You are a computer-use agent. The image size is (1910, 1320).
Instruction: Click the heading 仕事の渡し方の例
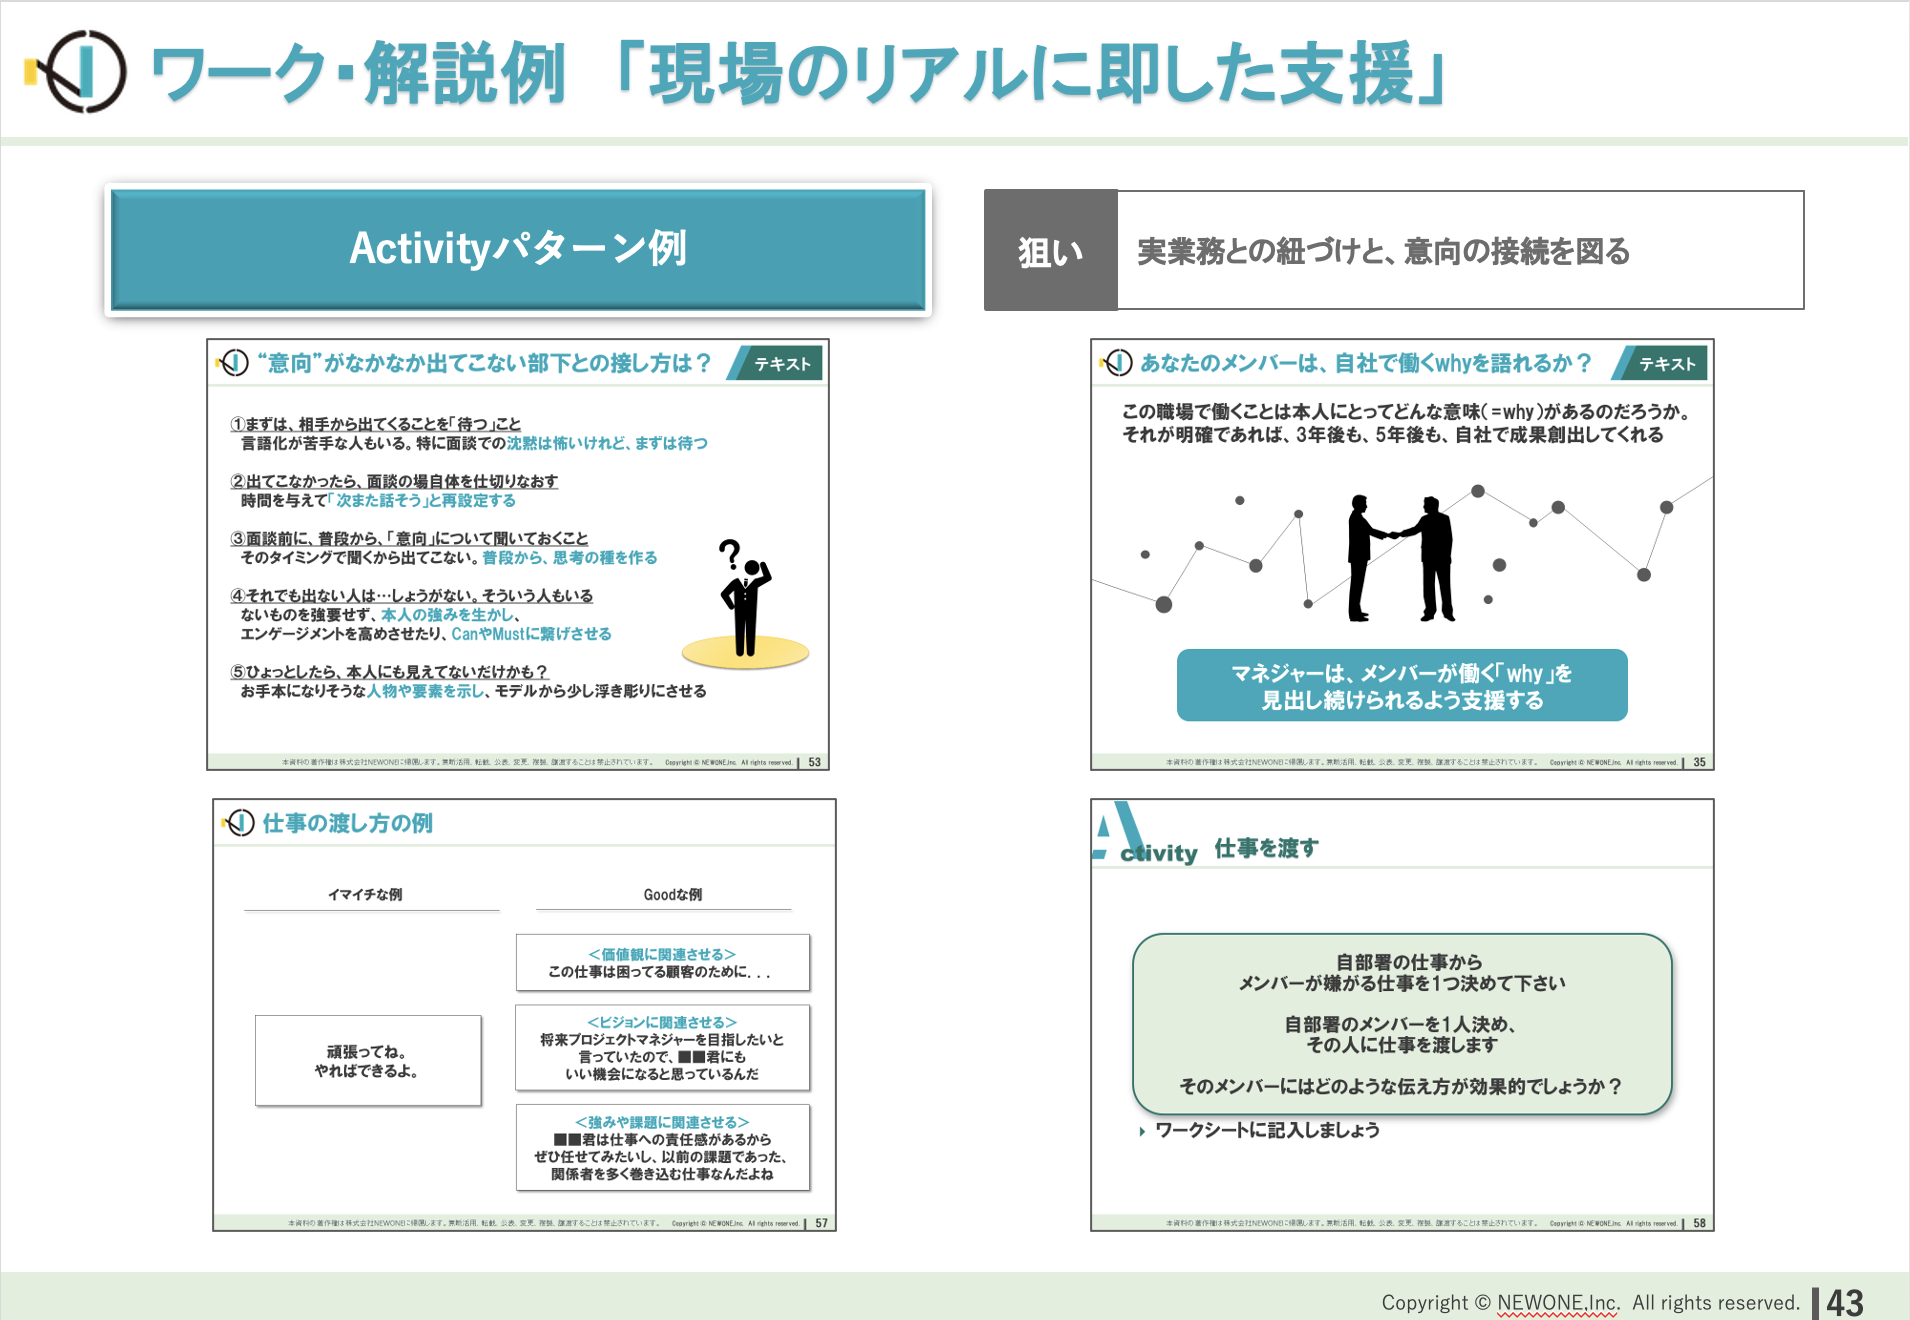(x=347, y=823)
